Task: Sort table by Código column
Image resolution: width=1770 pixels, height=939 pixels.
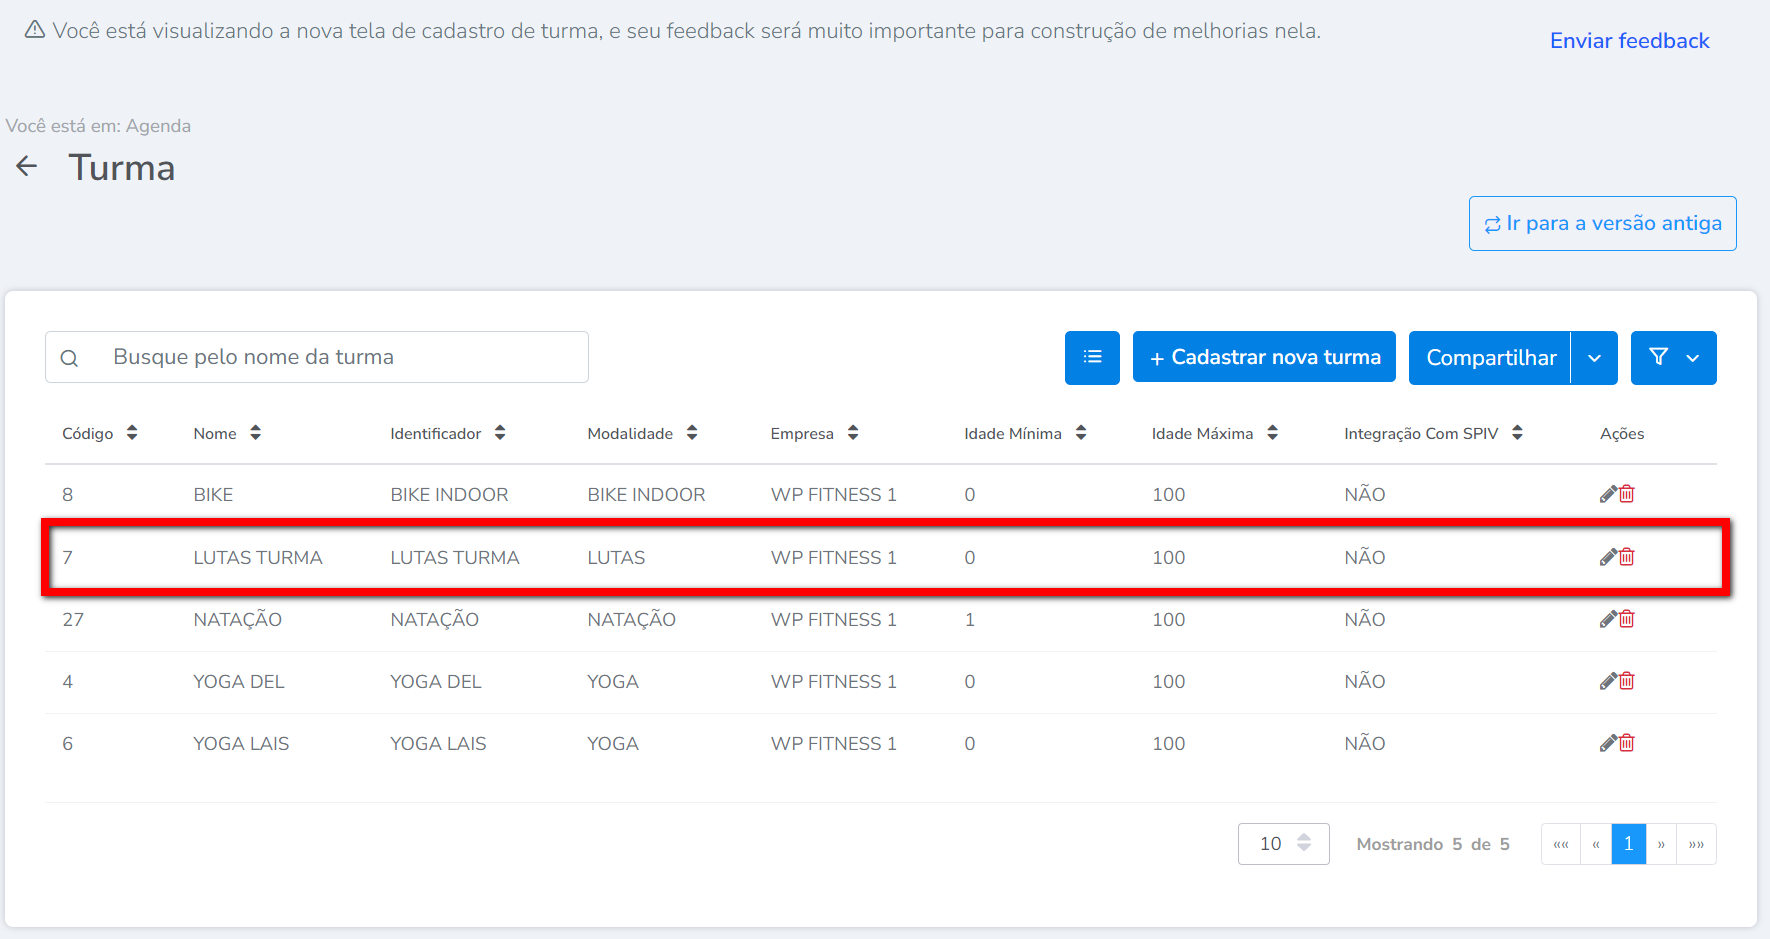Action: [x=131, y=433]
